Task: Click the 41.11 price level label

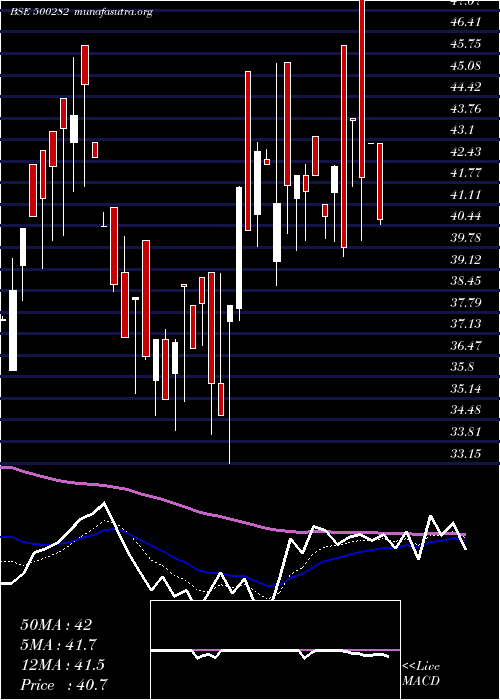Action: pyautogui.click(x=466, y=195)
